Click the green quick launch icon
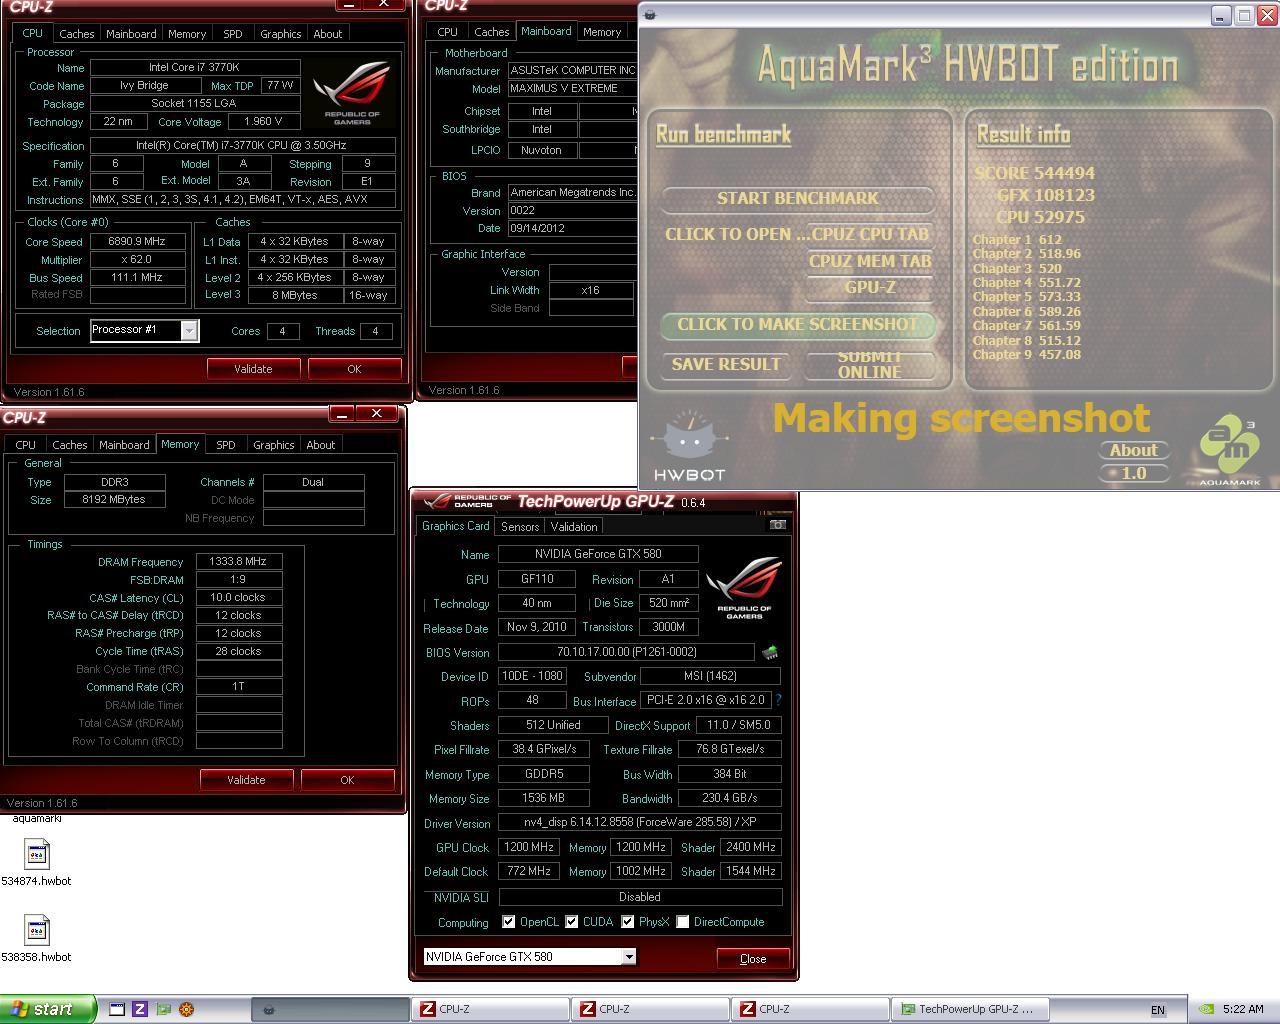Viewport: 1280px width, 1024px height. coord(163,1009)
